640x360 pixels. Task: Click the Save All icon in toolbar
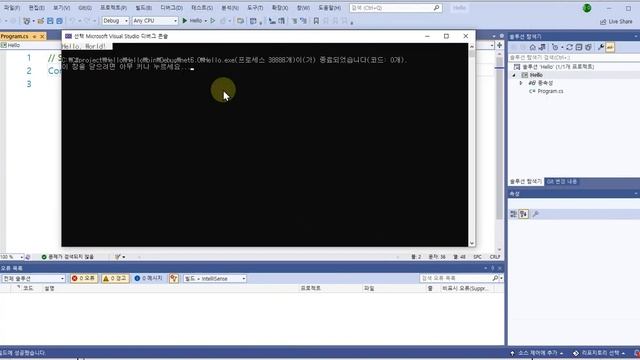(x=59, y=20)
